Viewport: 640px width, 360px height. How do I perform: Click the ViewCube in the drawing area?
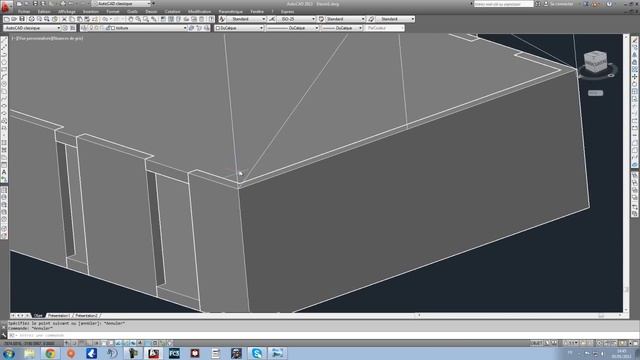[596, 62]
